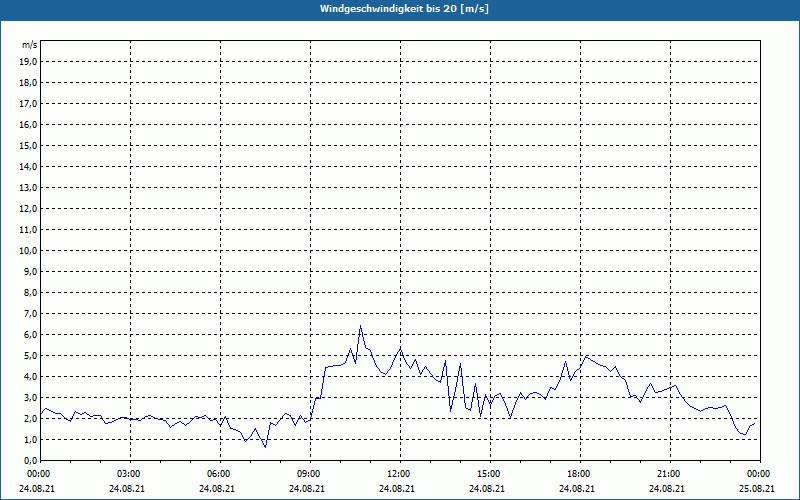Select the m/s unit label on the y-axis
This screenshot has width=800, height=500.
pos(29,45)
